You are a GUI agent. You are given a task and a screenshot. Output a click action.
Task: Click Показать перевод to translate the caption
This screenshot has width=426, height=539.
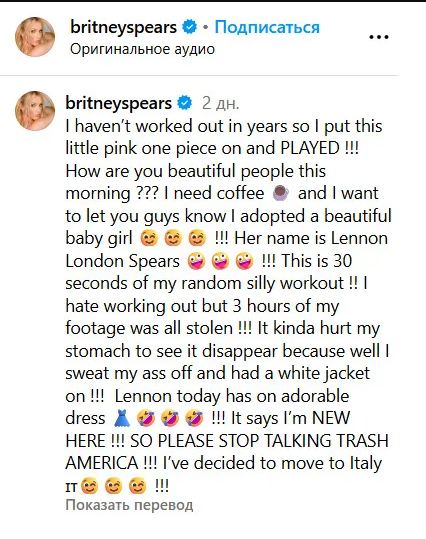(x=129, y=505)
